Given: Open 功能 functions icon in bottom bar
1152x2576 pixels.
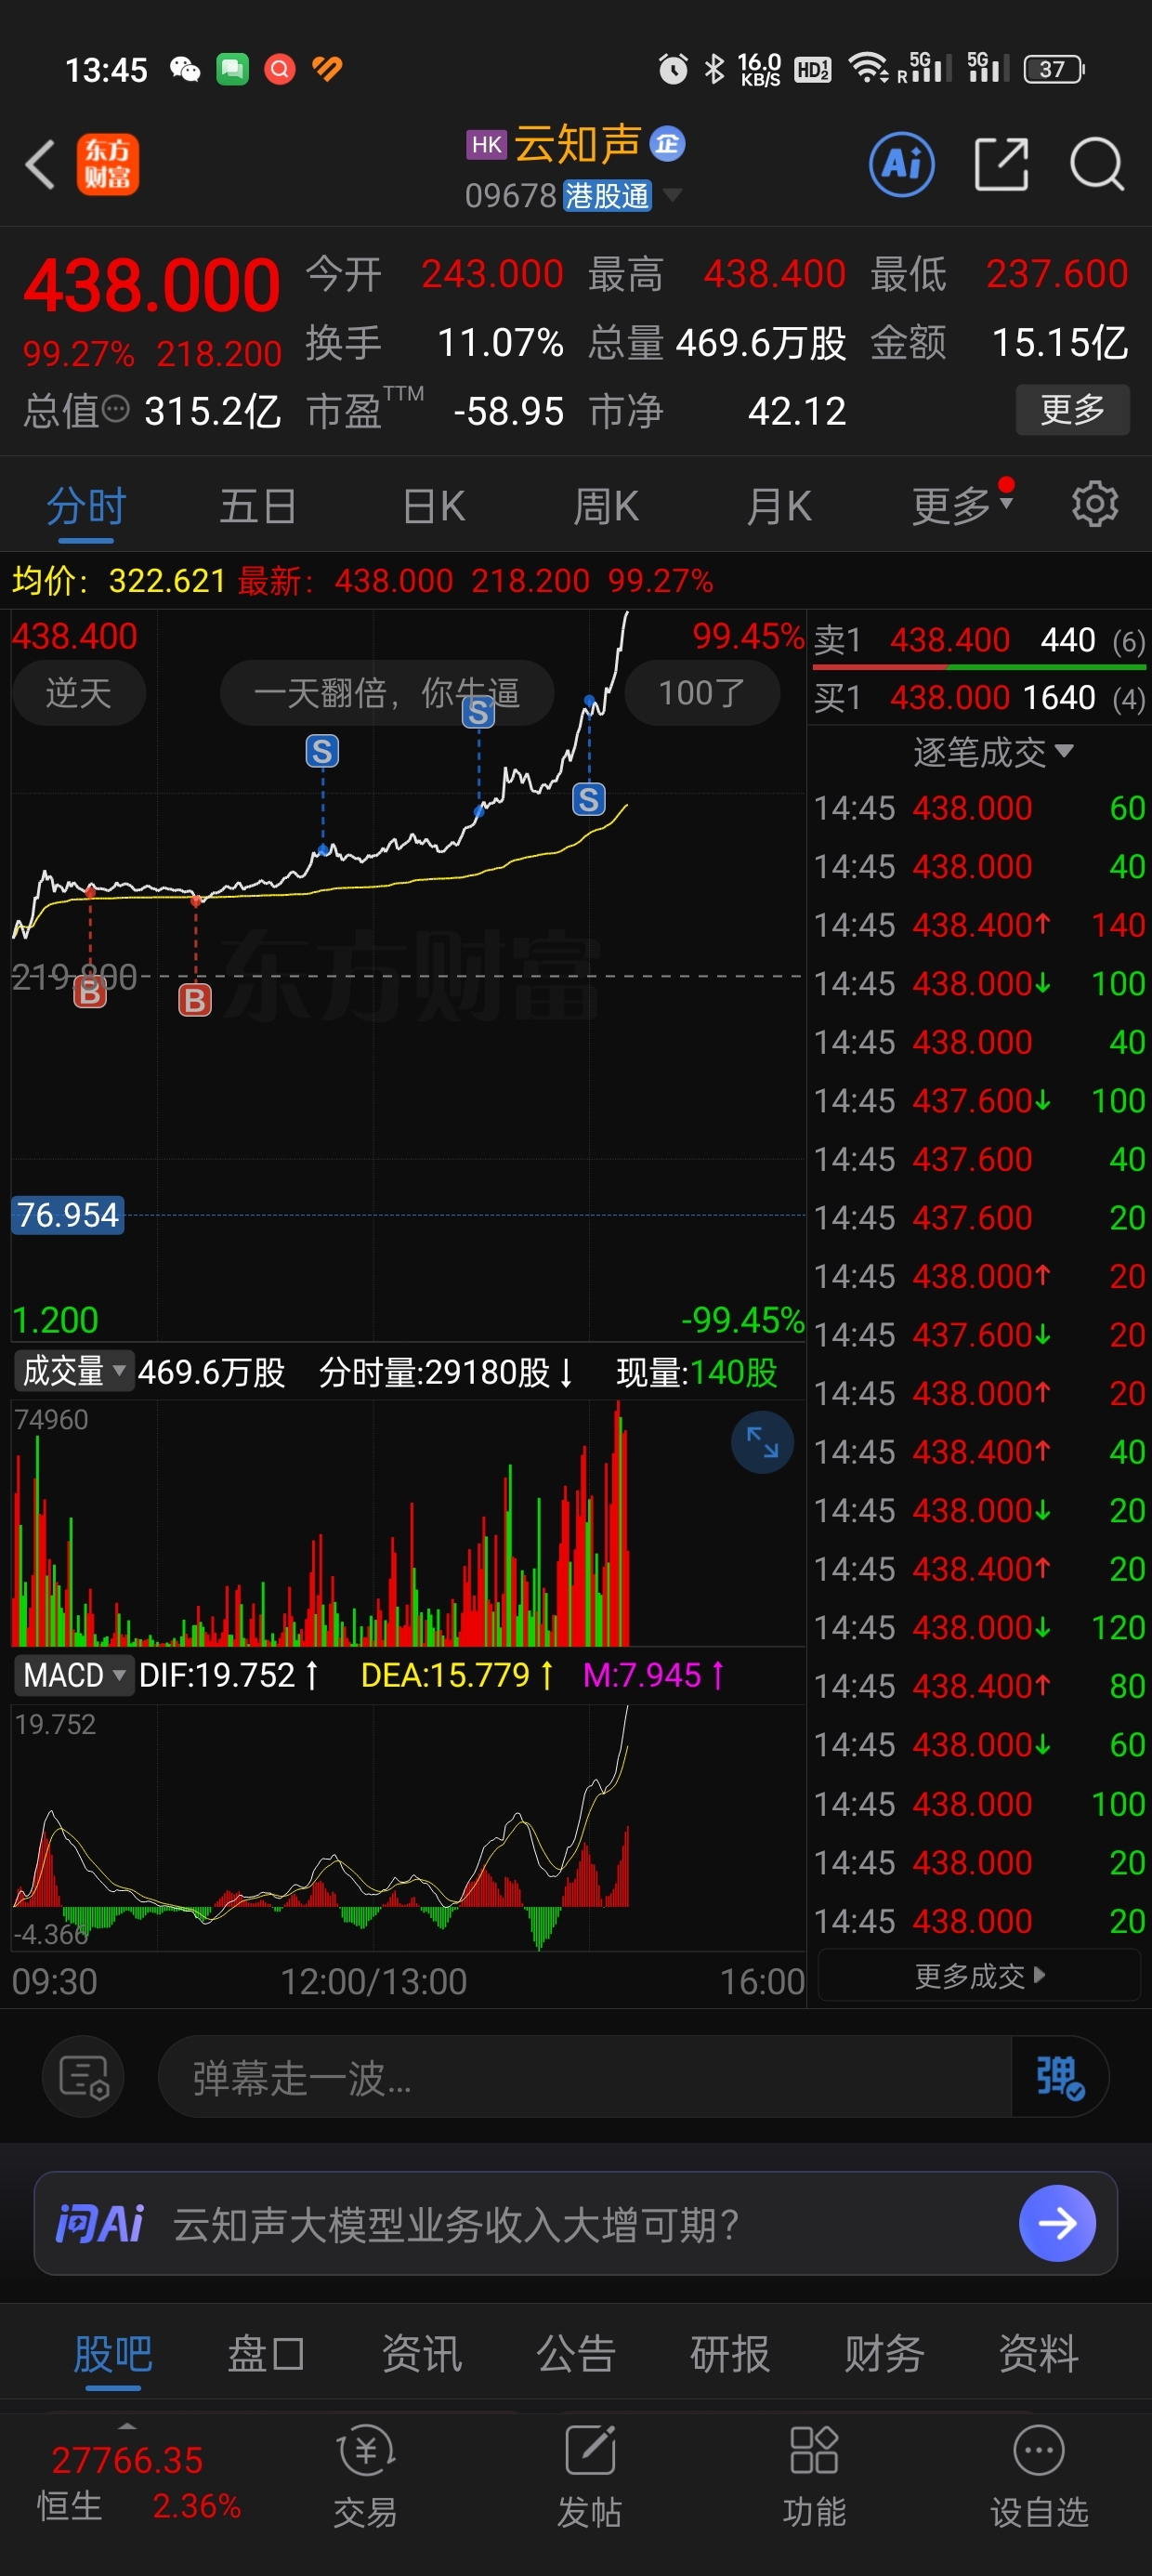Looking at the screenshot, I should click(x=814, y=2475).
